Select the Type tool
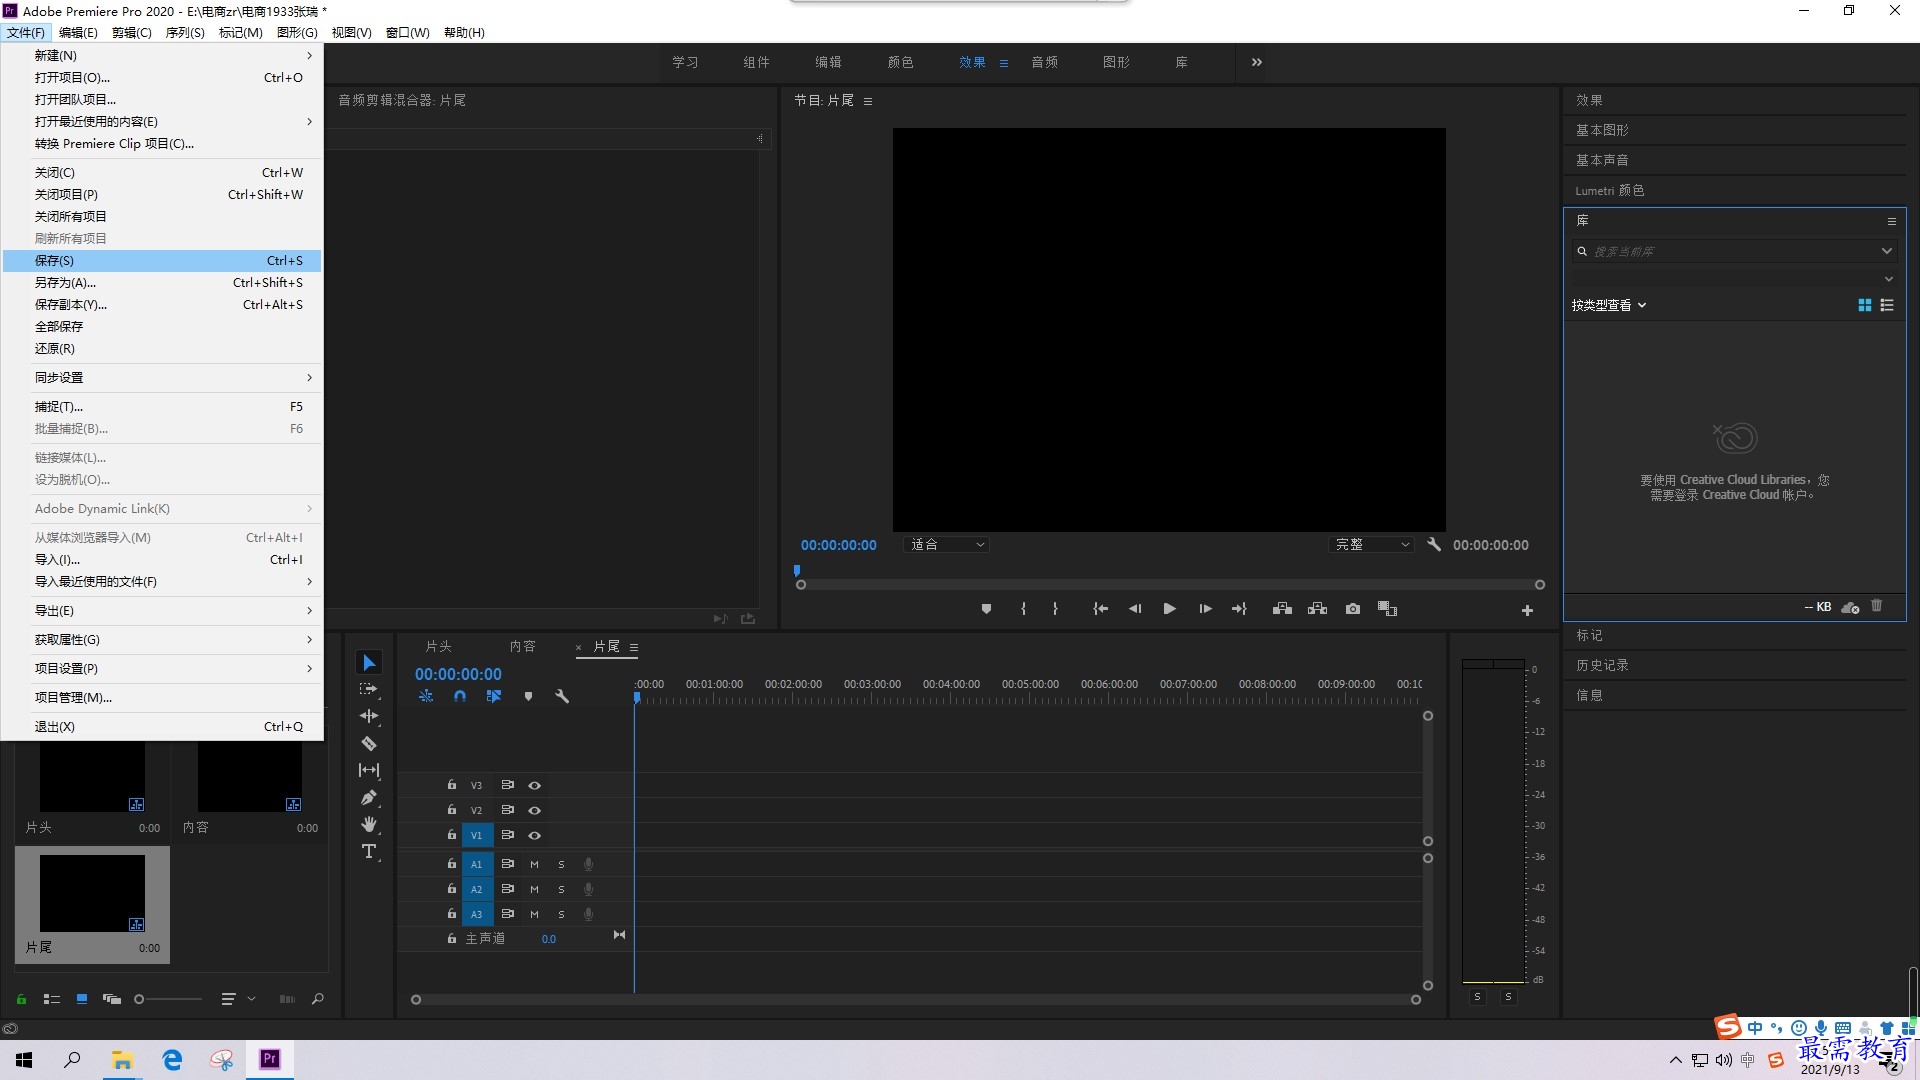The height and width of the screenshot is (1080, 1920). point(369,851)
